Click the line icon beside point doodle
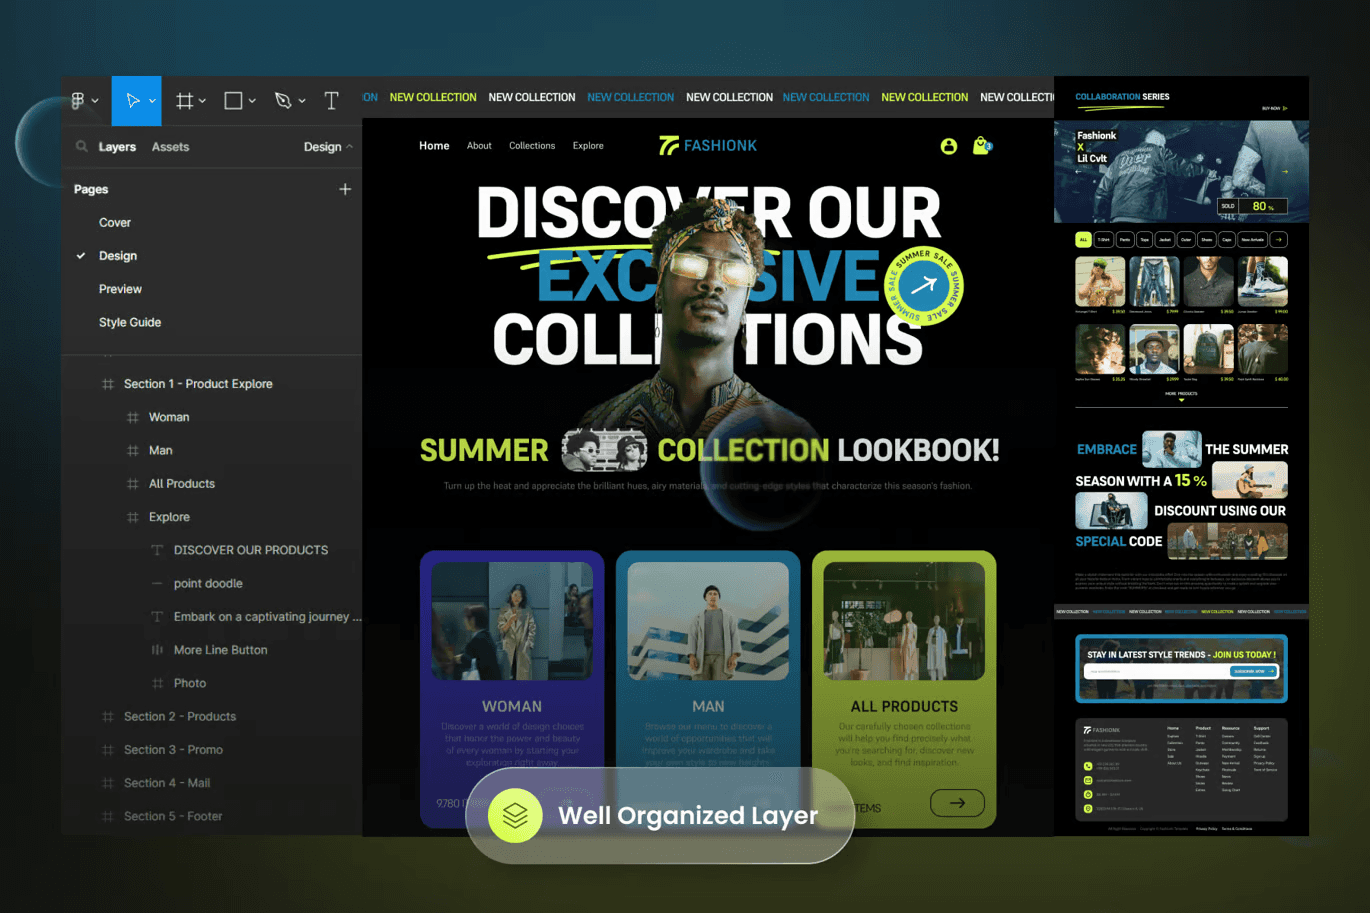This screenshot has width=1370, height=913. [x=157, y=584]
